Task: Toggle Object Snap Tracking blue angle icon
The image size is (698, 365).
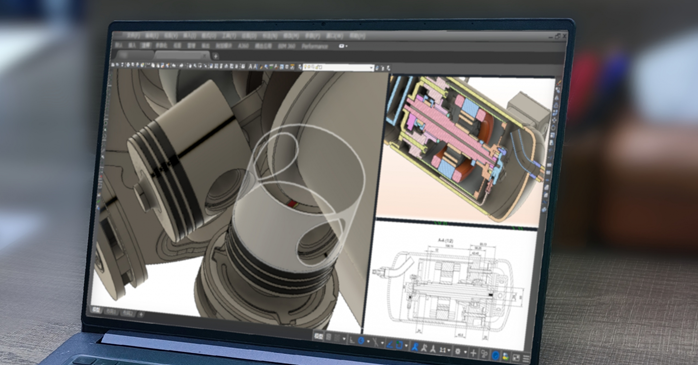Action: coord(390,344)
